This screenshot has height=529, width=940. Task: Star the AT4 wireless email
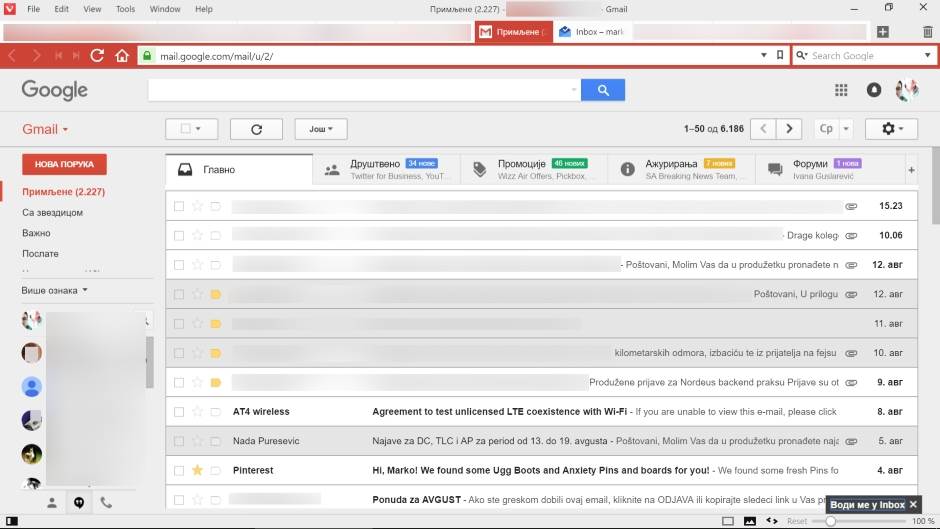197,411
